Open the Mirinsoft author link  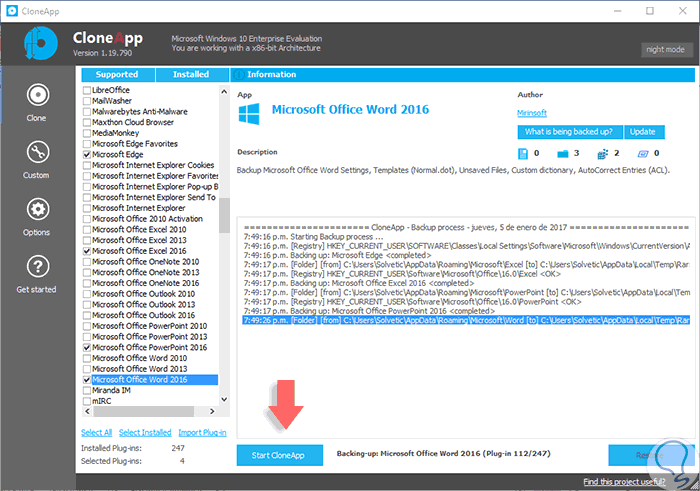(x=532, y=113)
